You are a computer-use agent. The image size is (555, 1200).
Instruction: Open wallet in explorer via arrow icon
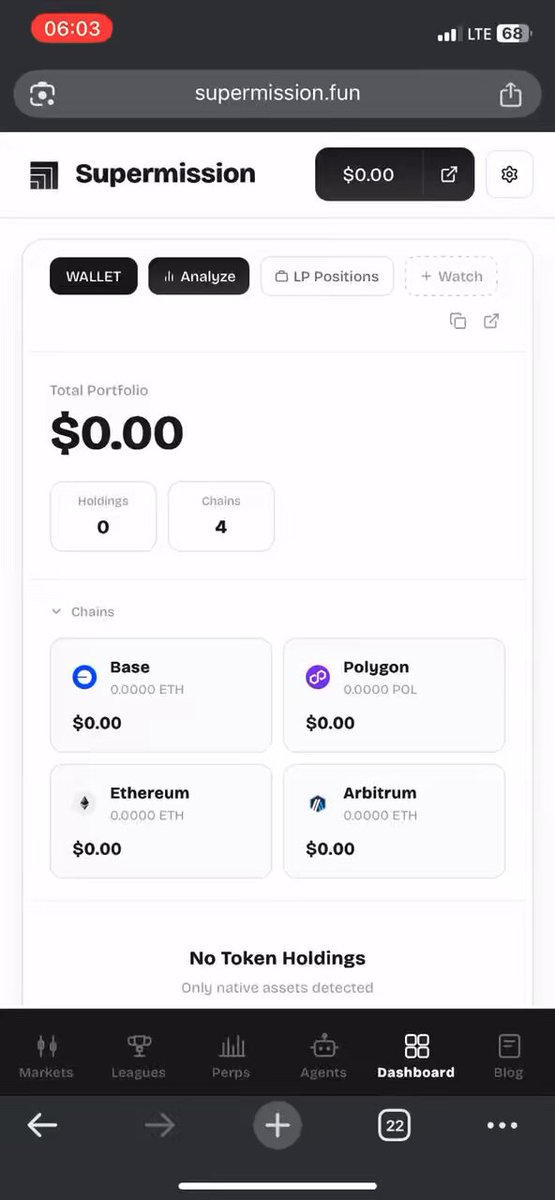491,321
